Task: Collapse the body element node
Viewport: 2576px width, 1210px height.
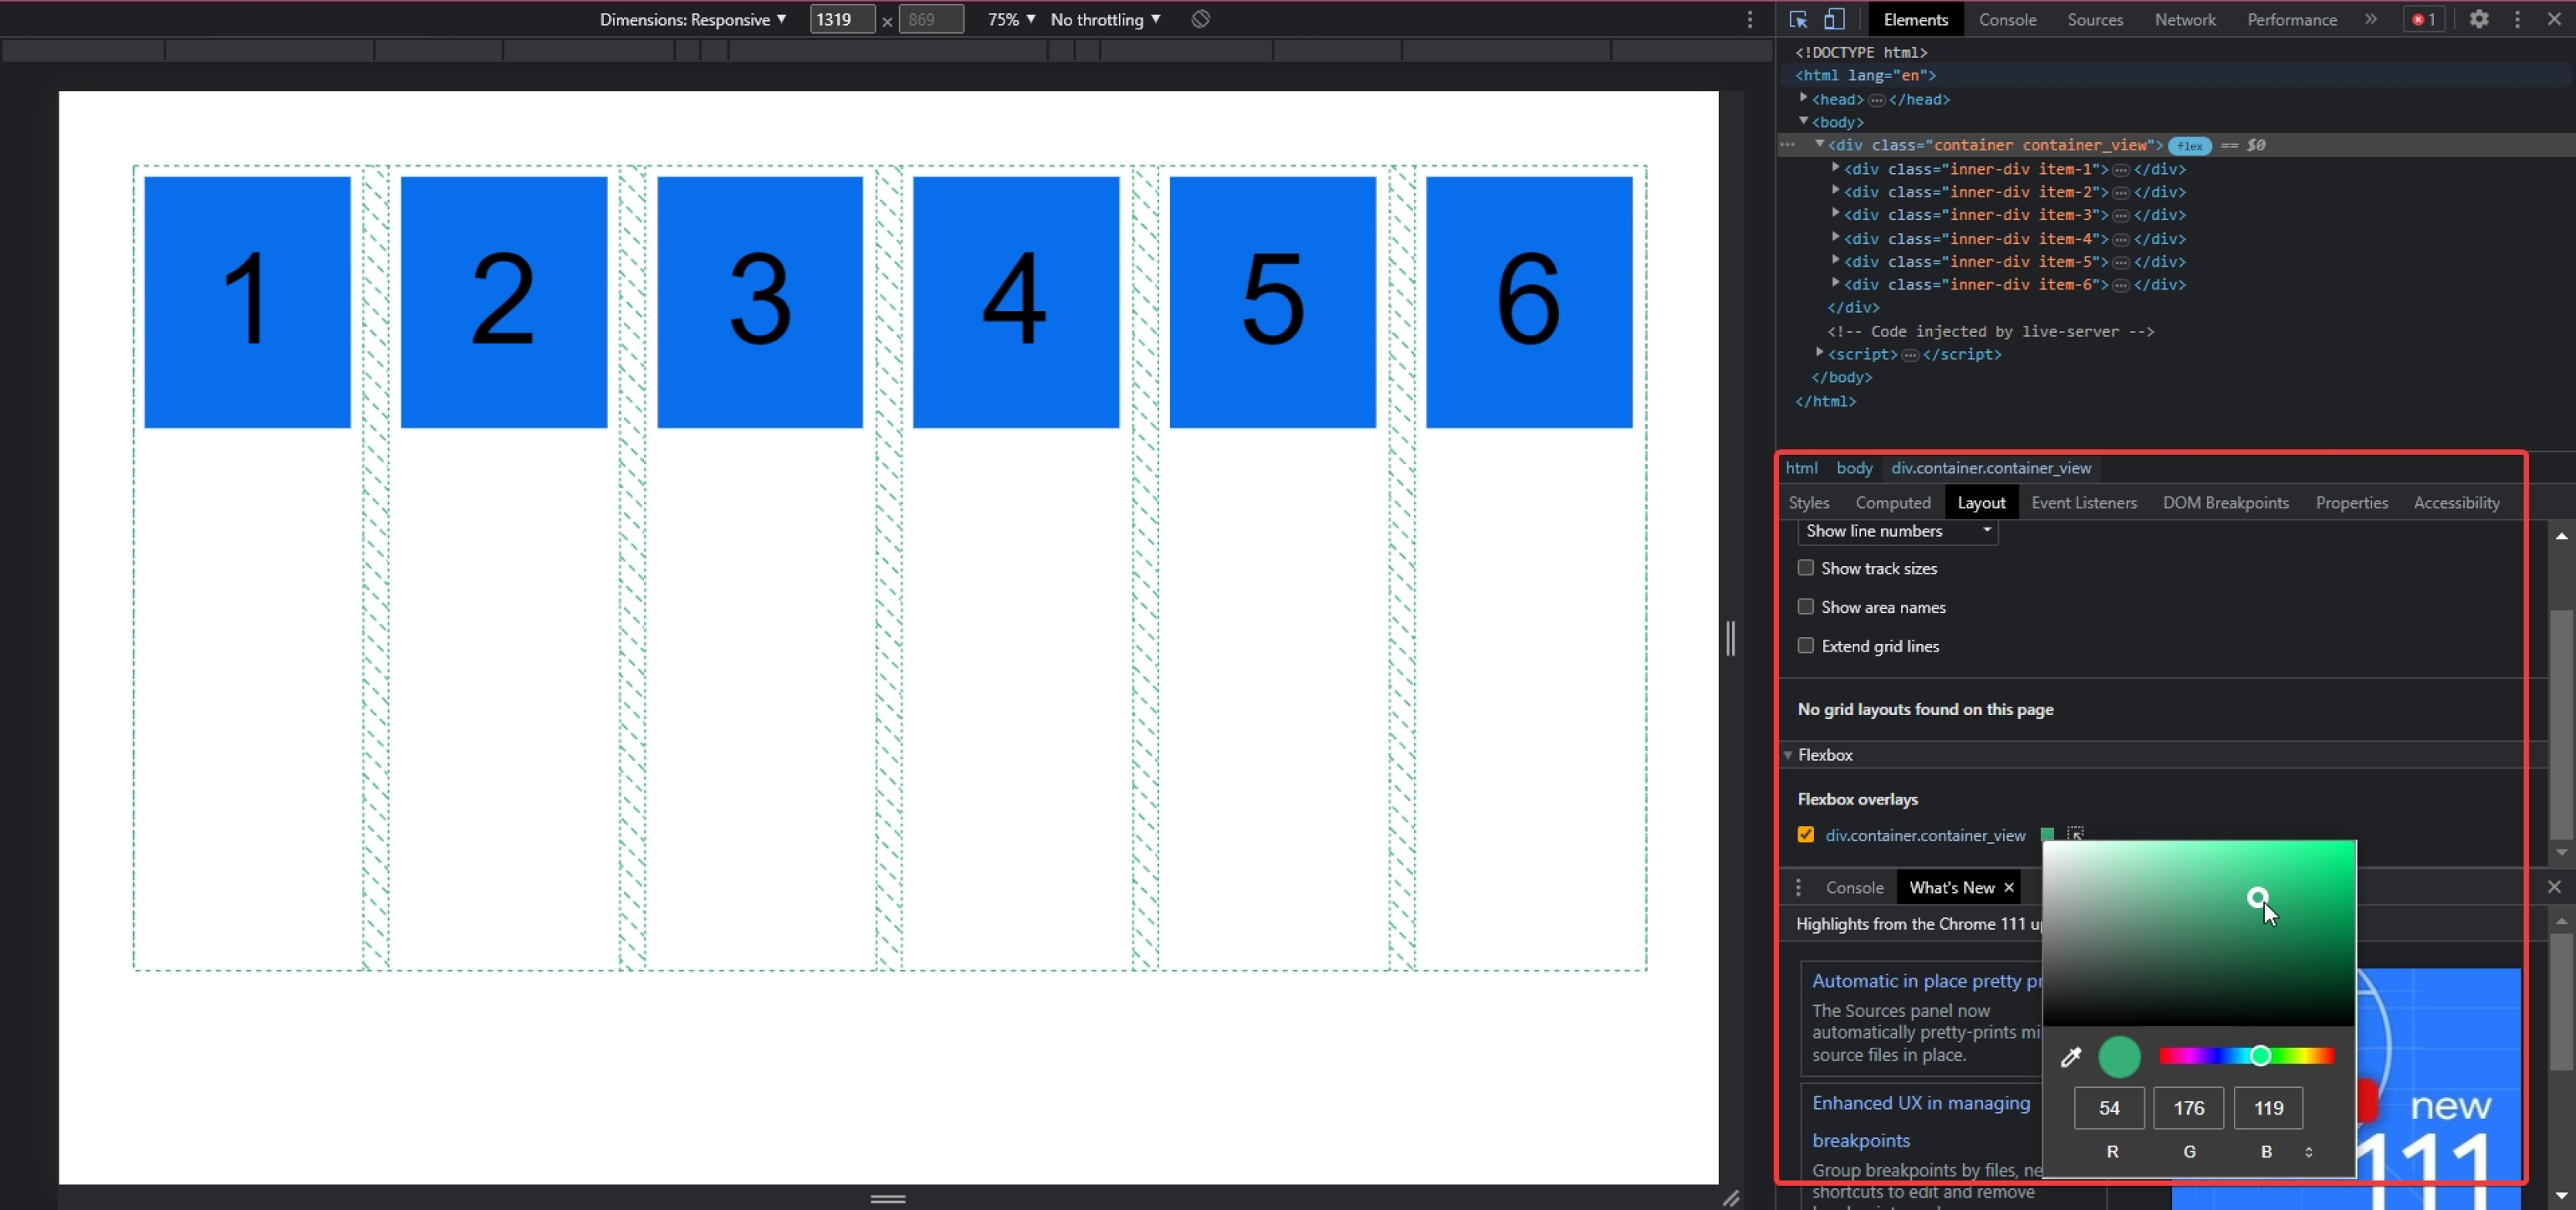Action: pos(1803,121)
